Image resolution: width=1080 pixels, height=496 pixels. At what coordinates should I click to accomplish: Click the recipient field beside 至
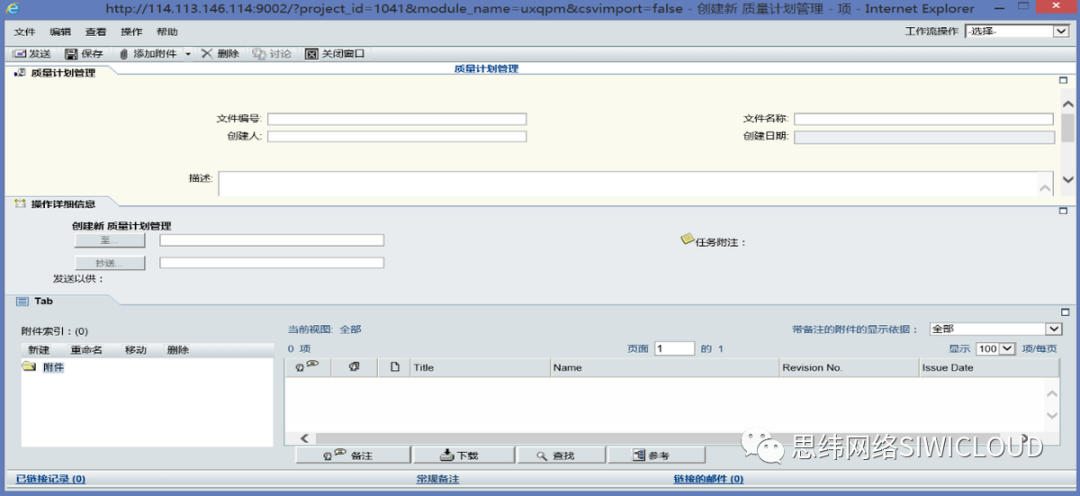coord(272,240)
